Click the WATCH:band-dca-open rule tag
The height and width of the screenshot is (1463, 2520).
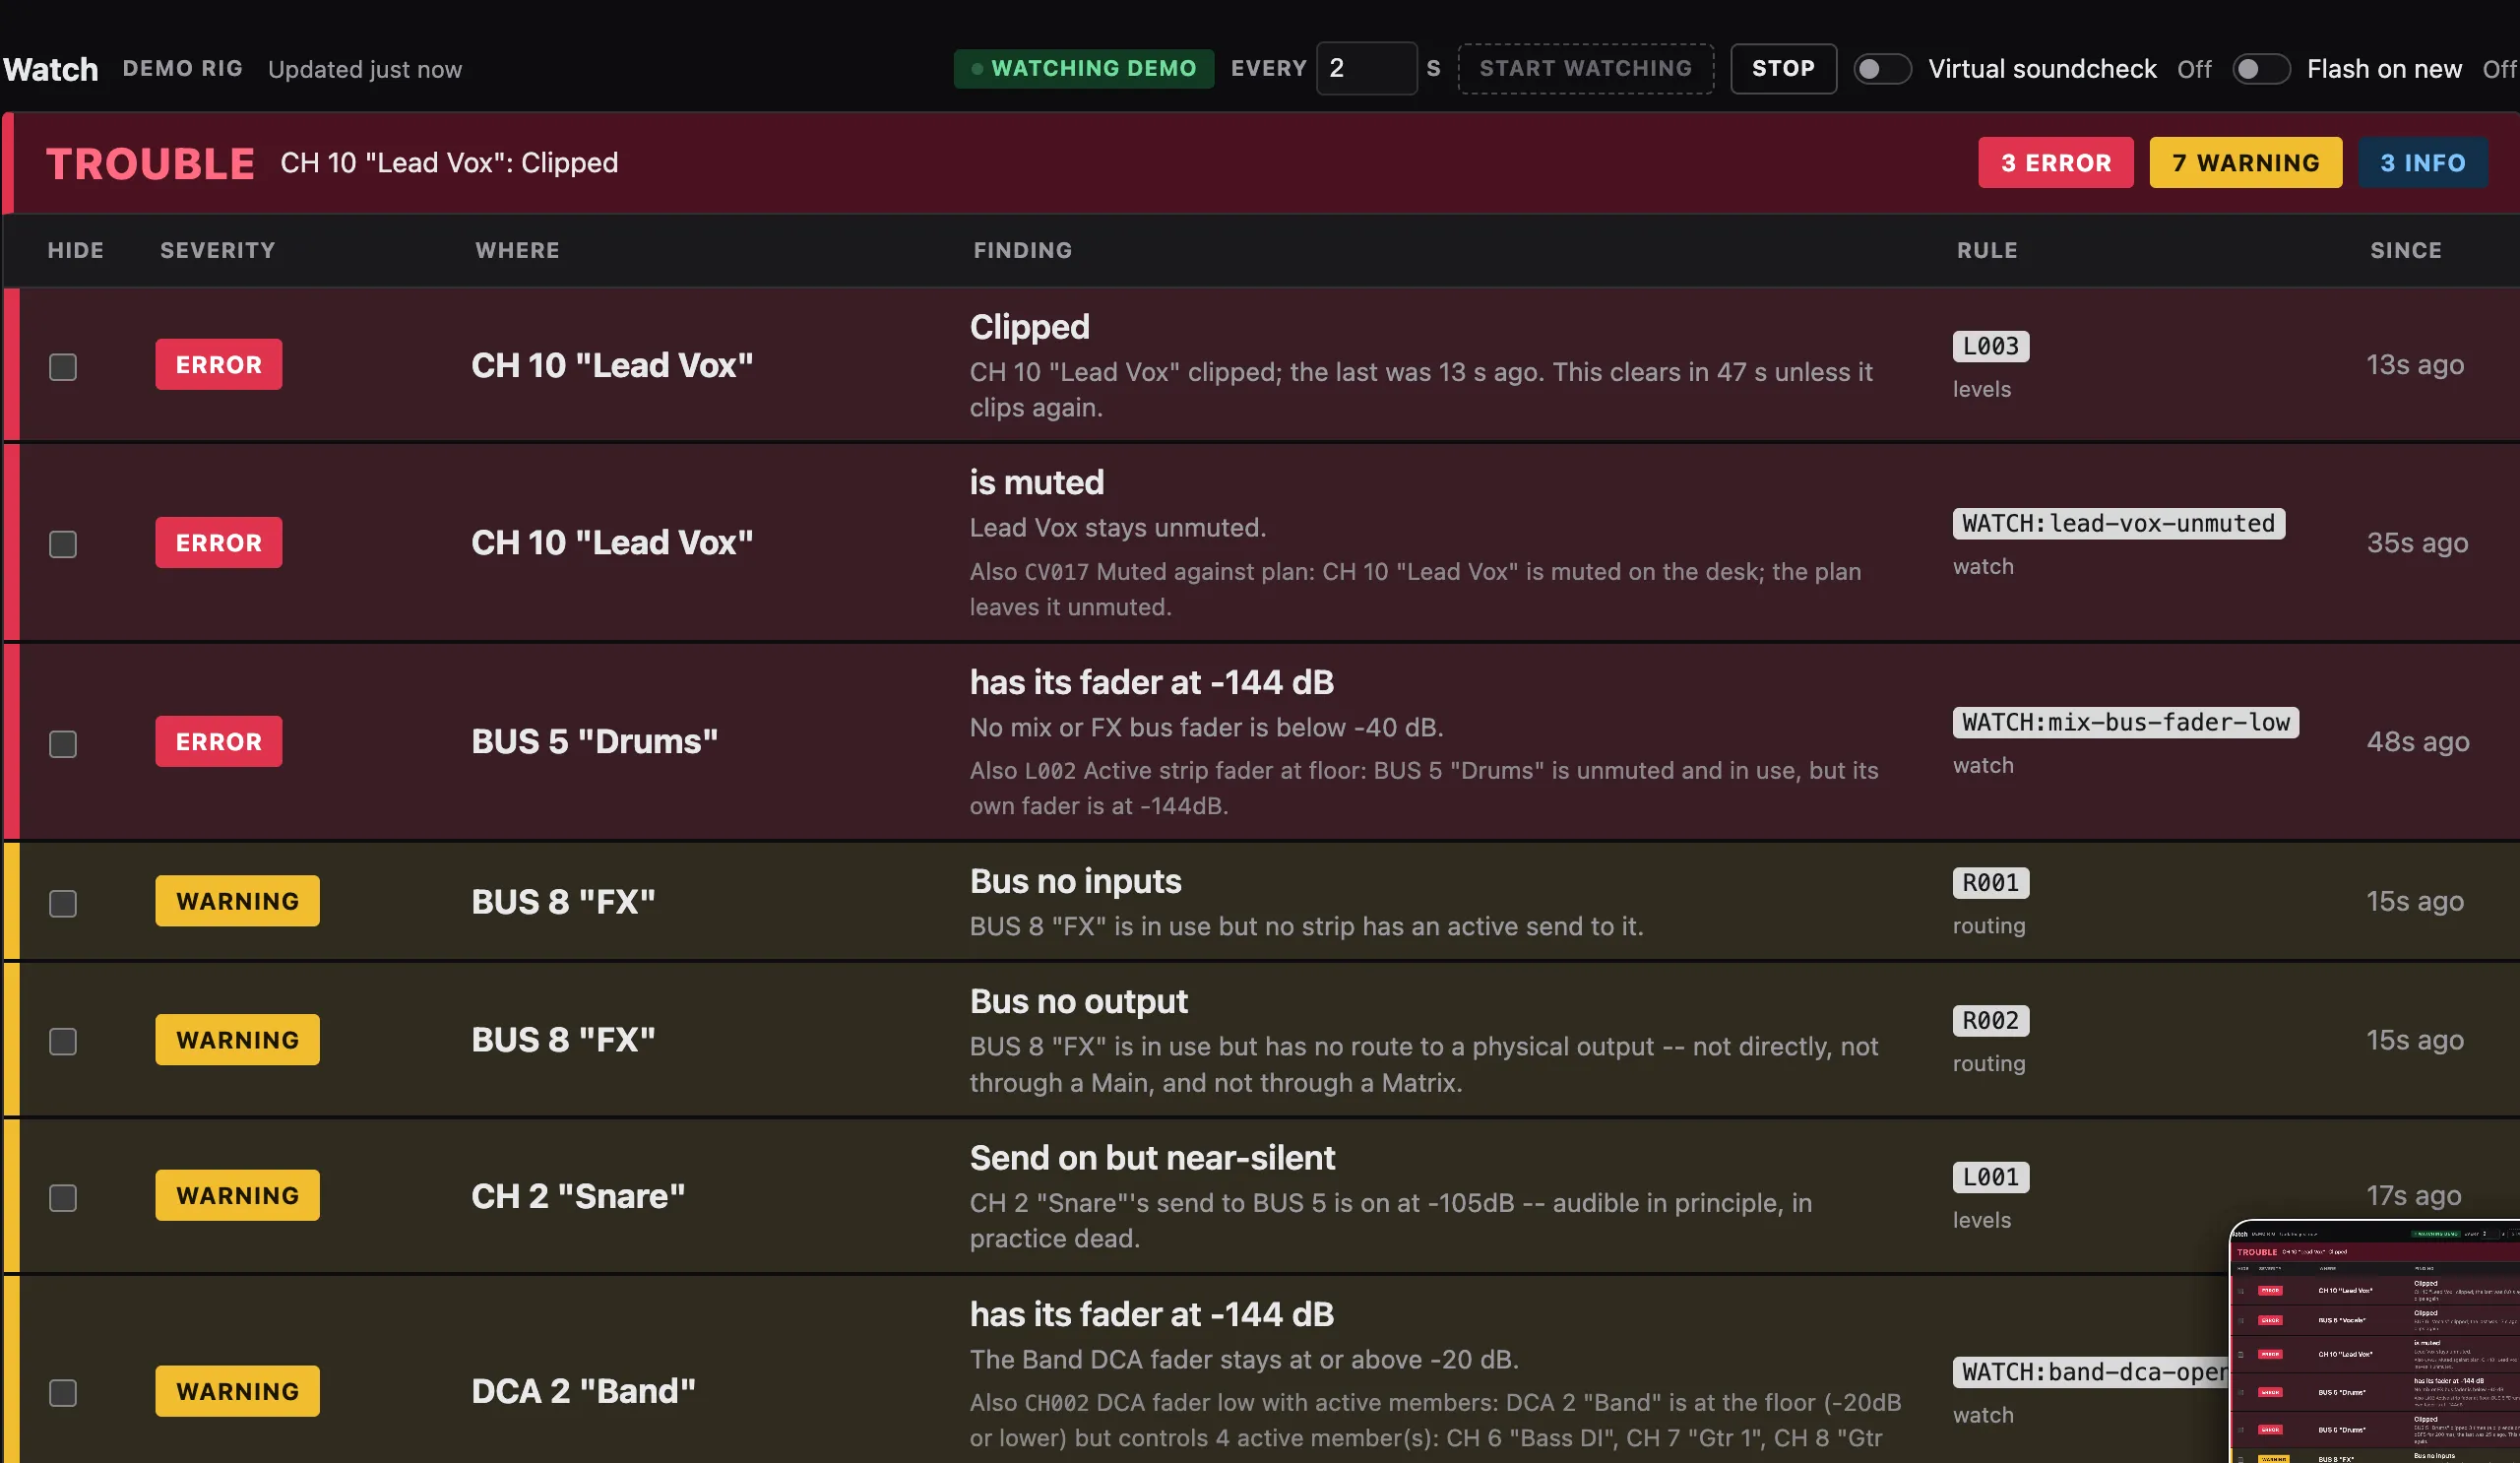pos(2091,1373)
